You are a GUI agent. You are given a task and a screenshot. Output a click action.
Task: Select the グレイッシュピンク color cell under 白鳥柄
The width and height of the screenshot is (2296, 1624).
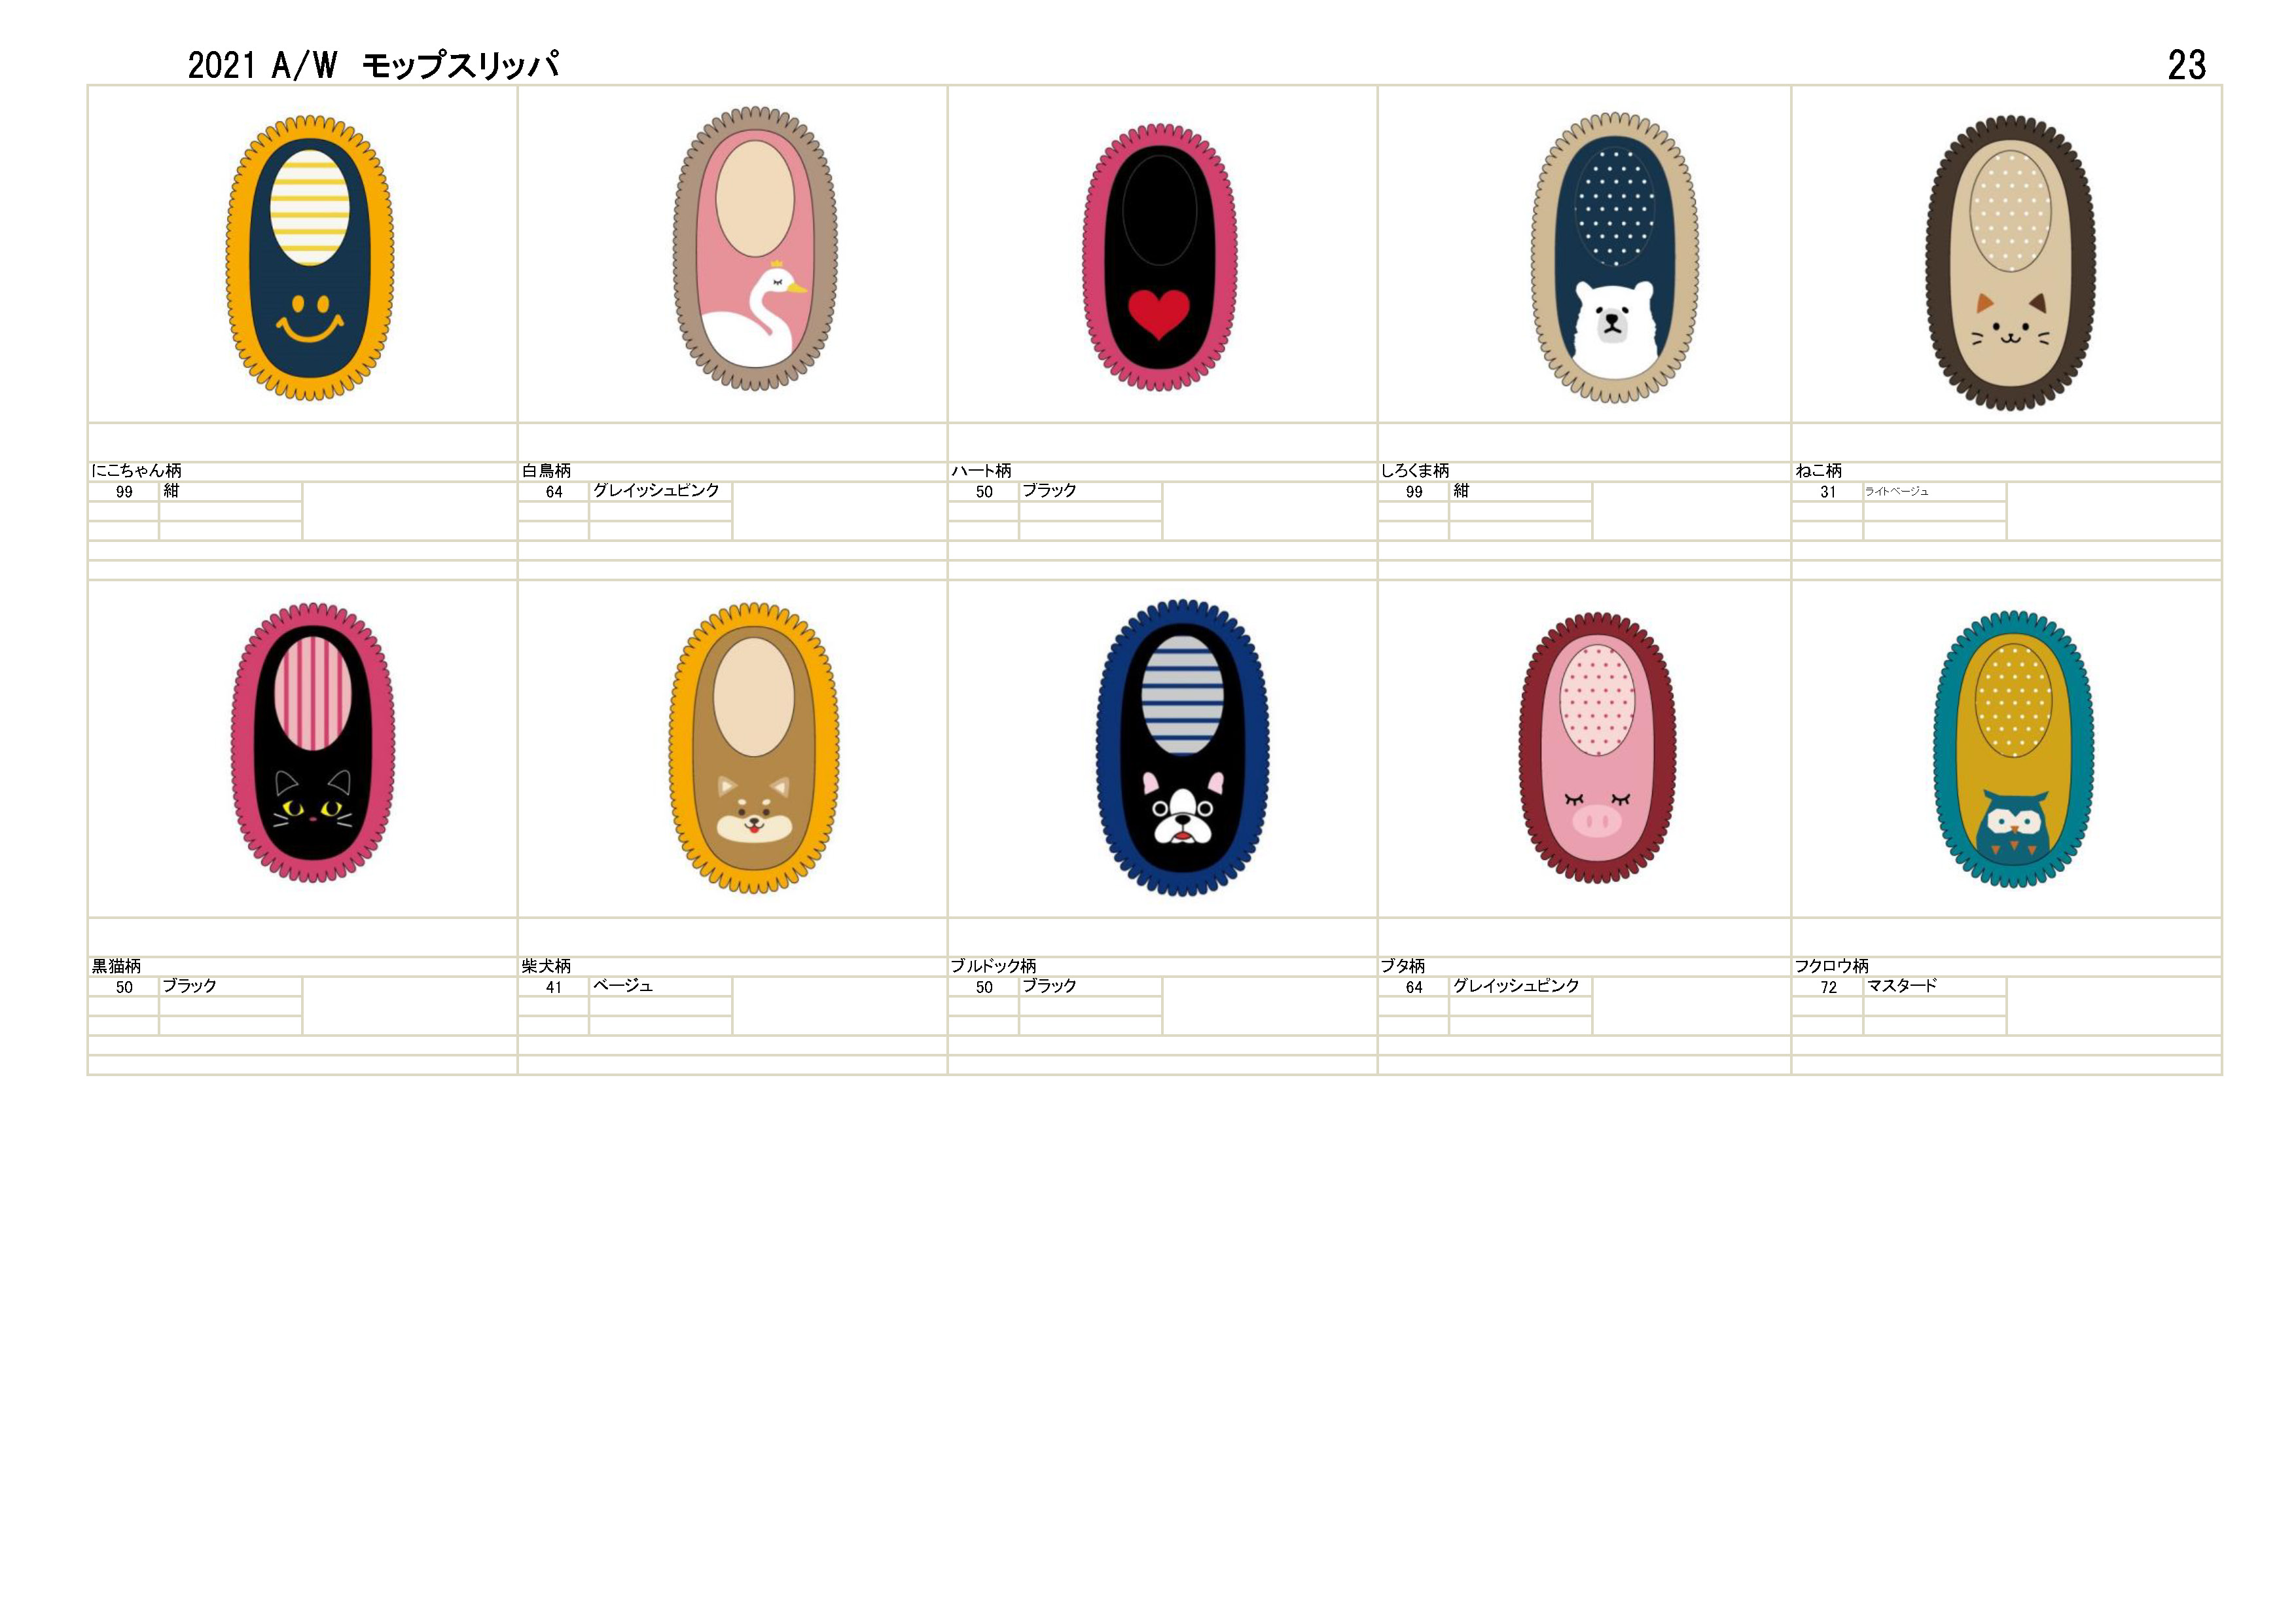pos(660,491)
